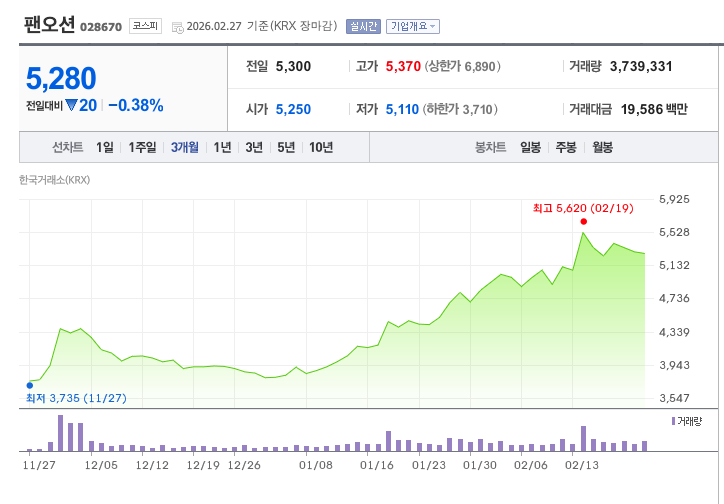Click the red 최고 high-point marker dot
Image resolution: width=724 pixels, height=504 pixels.
[x=584, y=222]
